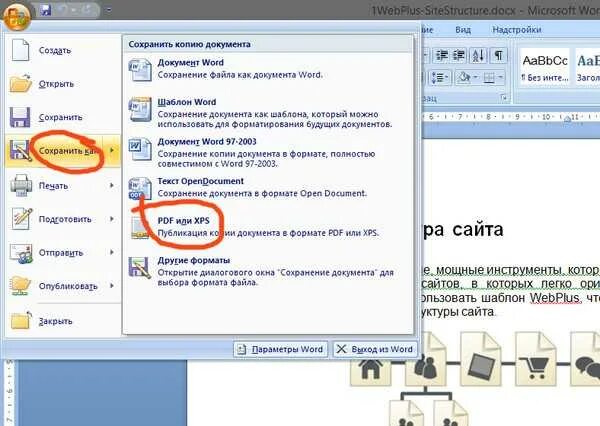
Task: Click the Закрыть folder icon
Action: [21, 320]
